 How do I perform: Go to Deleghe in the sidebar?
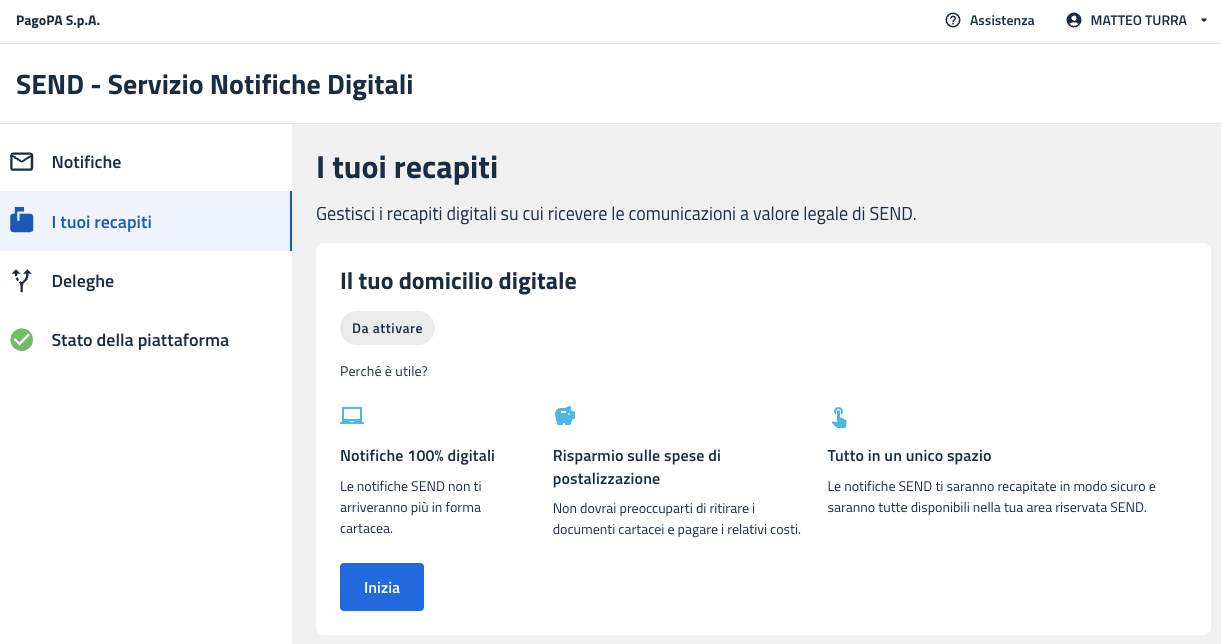pos(83,281)
